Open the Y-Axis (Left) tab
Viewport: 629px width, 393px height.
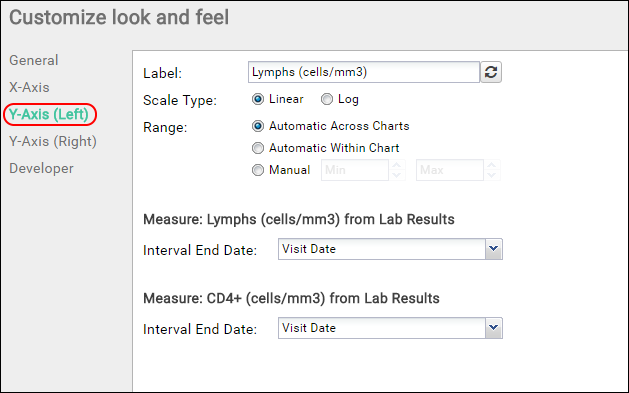[x=49, y=114]
